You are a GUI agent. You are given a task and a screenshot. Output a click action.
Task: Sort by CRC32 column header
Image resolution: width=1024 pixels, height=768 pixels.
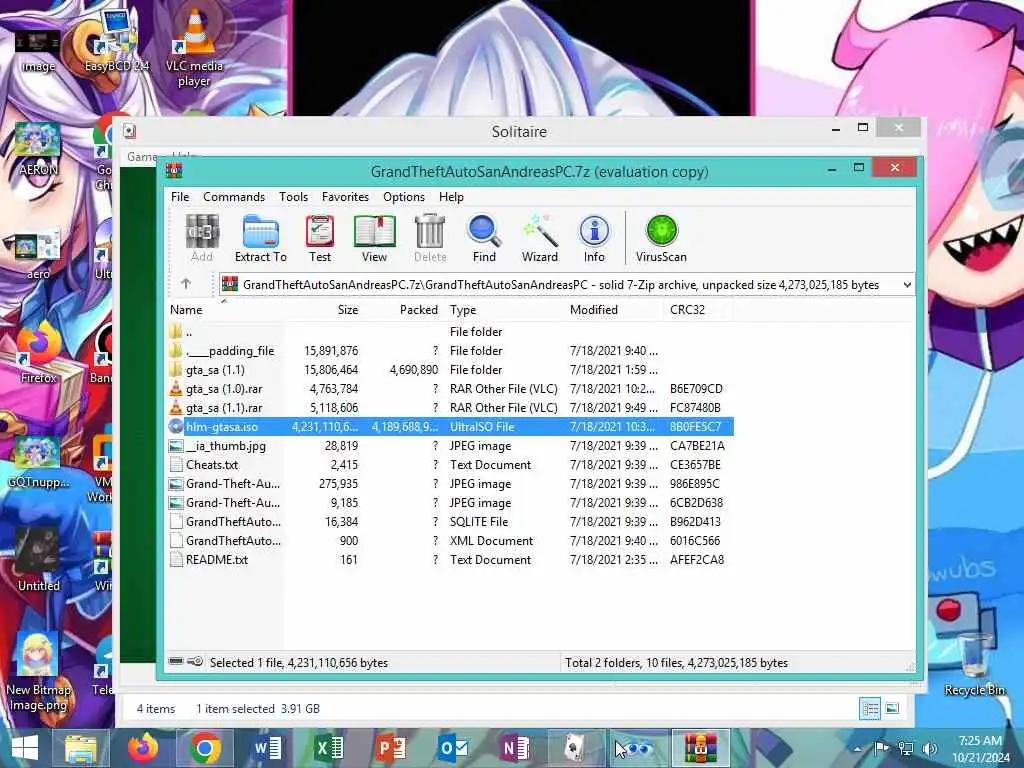(x=699, y=310)
